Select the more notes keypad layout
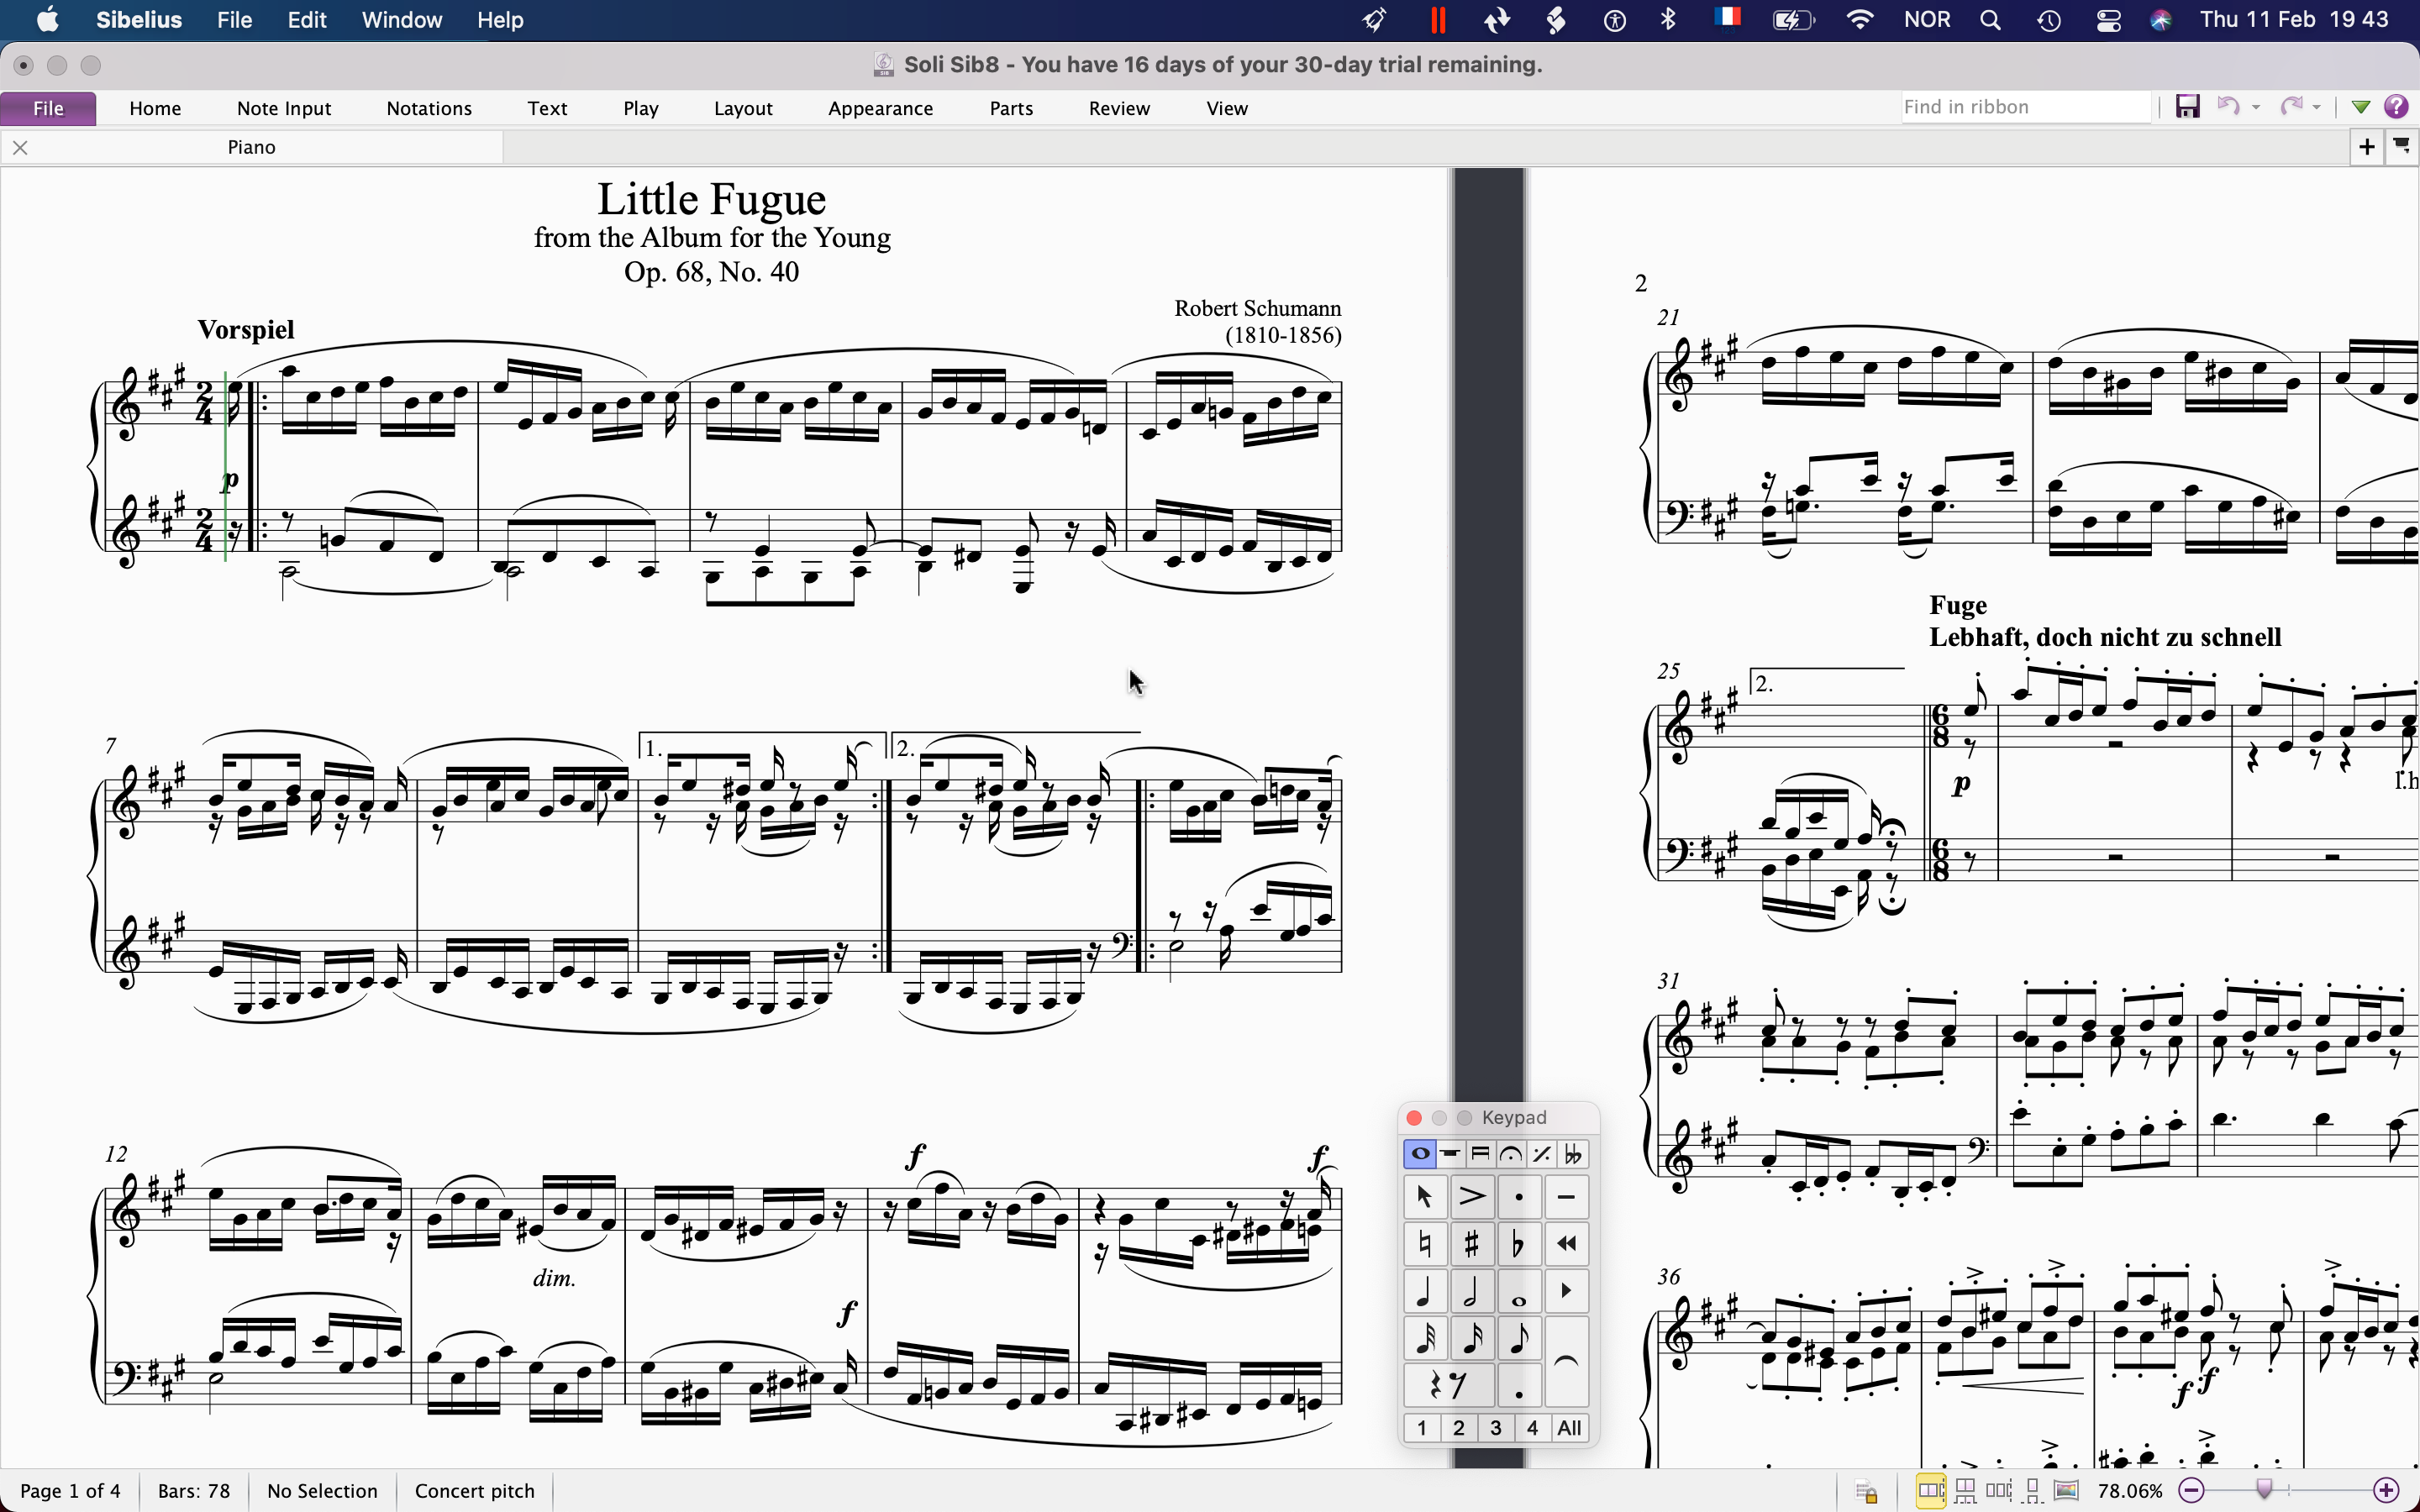The image size is (2420, 1512). pyautogui.click(x=1450, y=1154)
